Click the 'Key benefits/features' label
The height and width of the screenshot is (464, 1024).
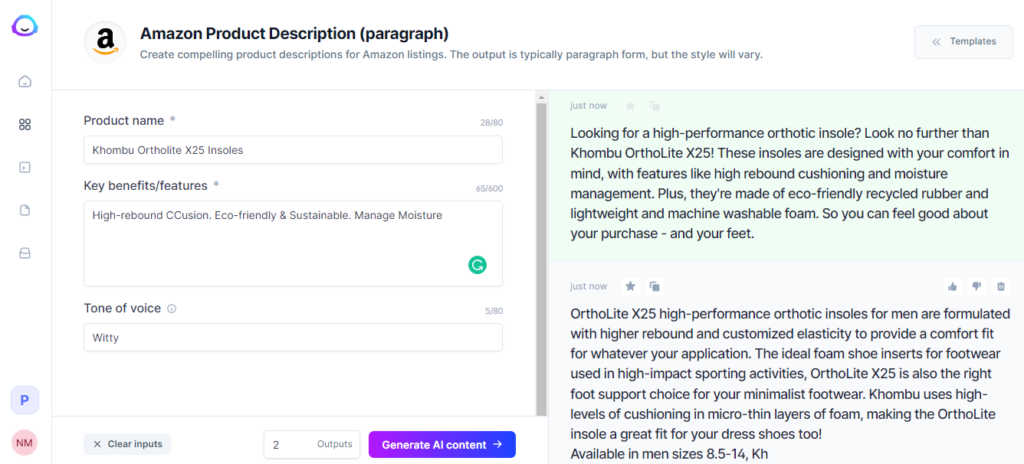(x=146, y=186)
